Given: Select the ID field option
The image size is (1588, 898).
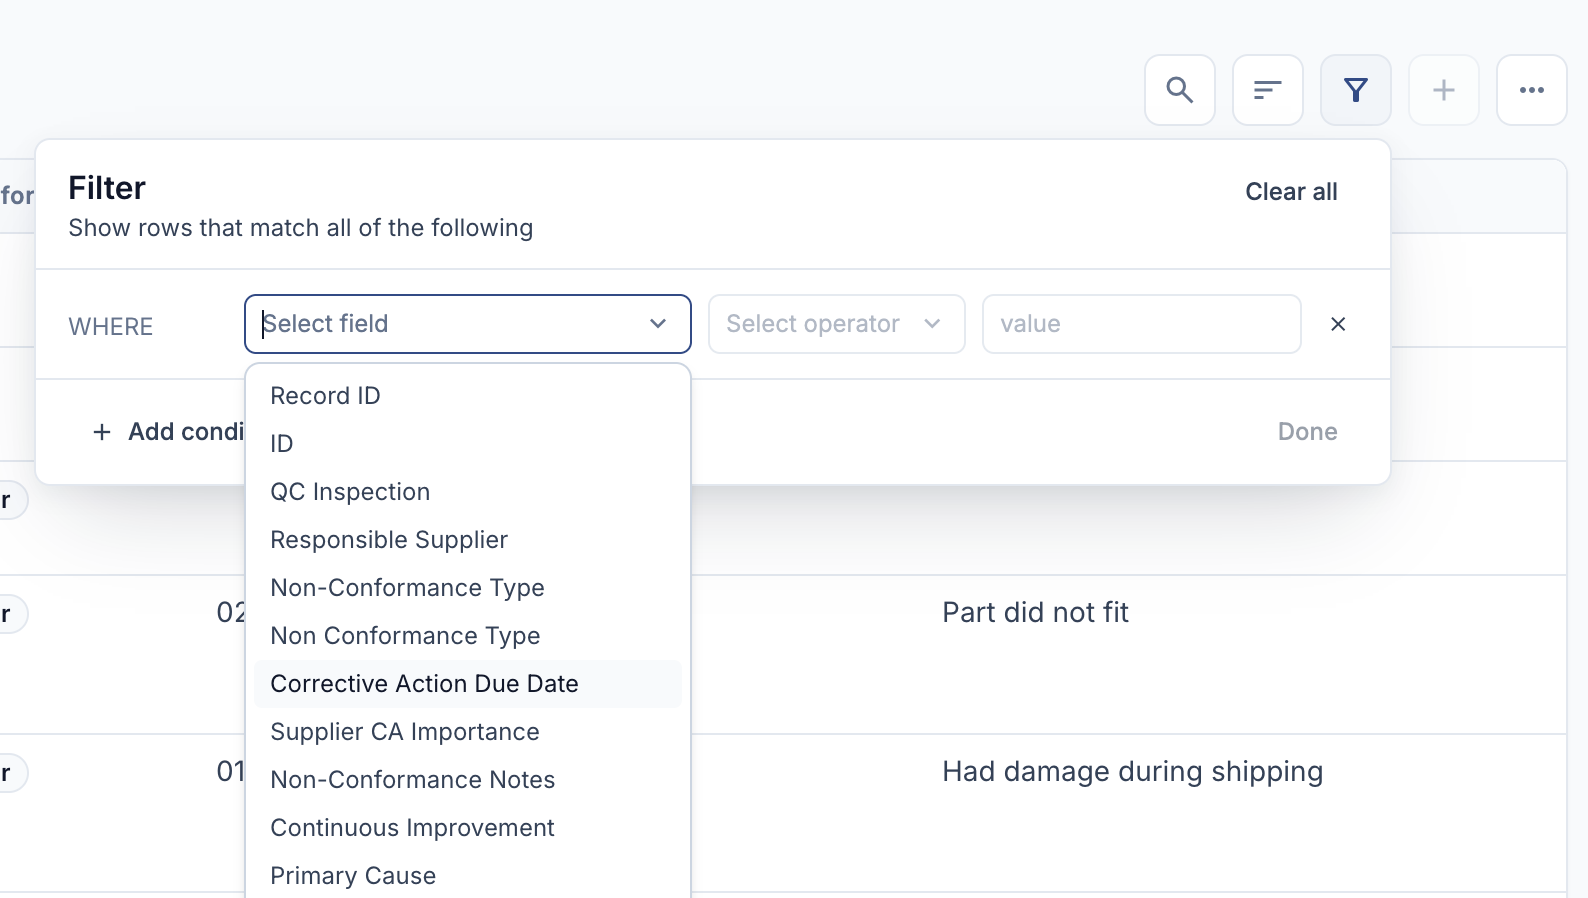Looking at the screenshot, I should click(468, 444).
